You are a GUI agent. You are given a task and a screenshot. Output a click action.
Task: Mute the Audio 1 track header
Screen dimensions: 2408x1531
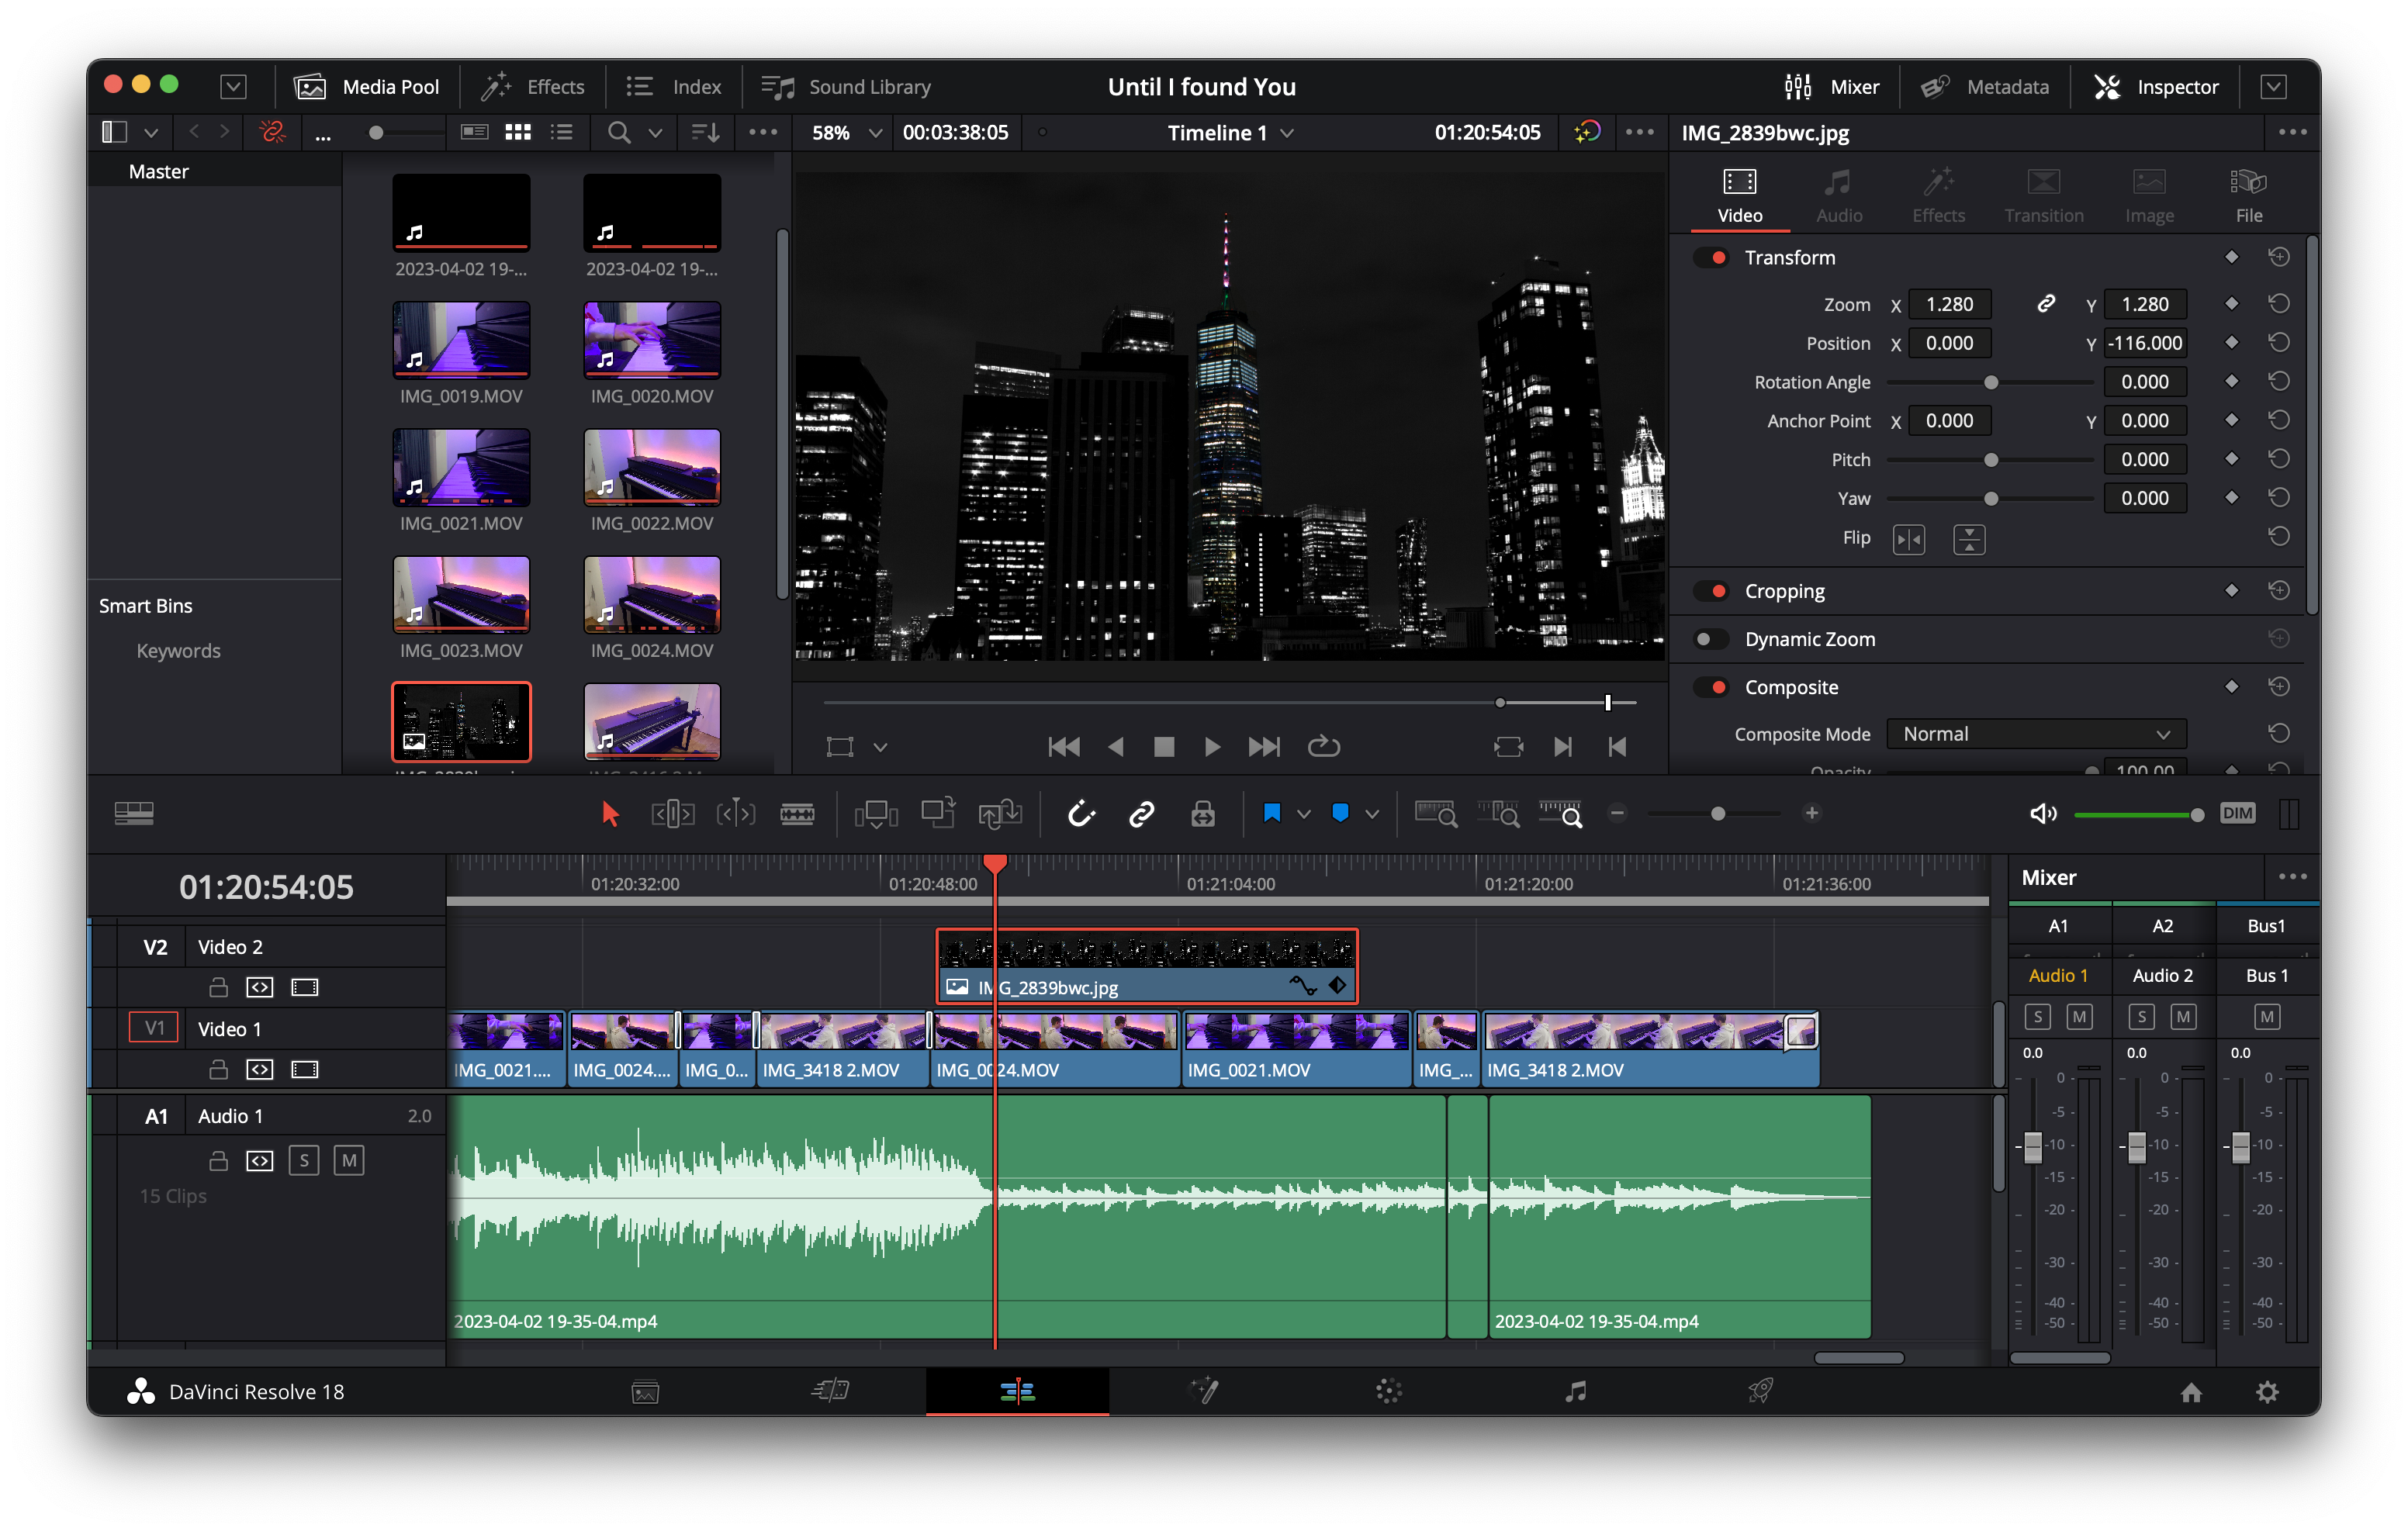[348, 1160]
